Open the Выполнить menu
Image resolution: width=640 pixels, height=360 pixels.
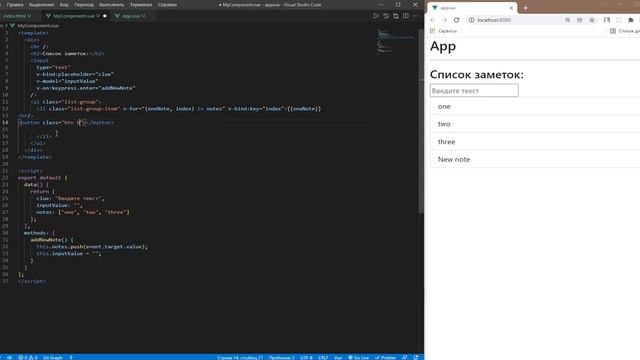click(111, 4)
